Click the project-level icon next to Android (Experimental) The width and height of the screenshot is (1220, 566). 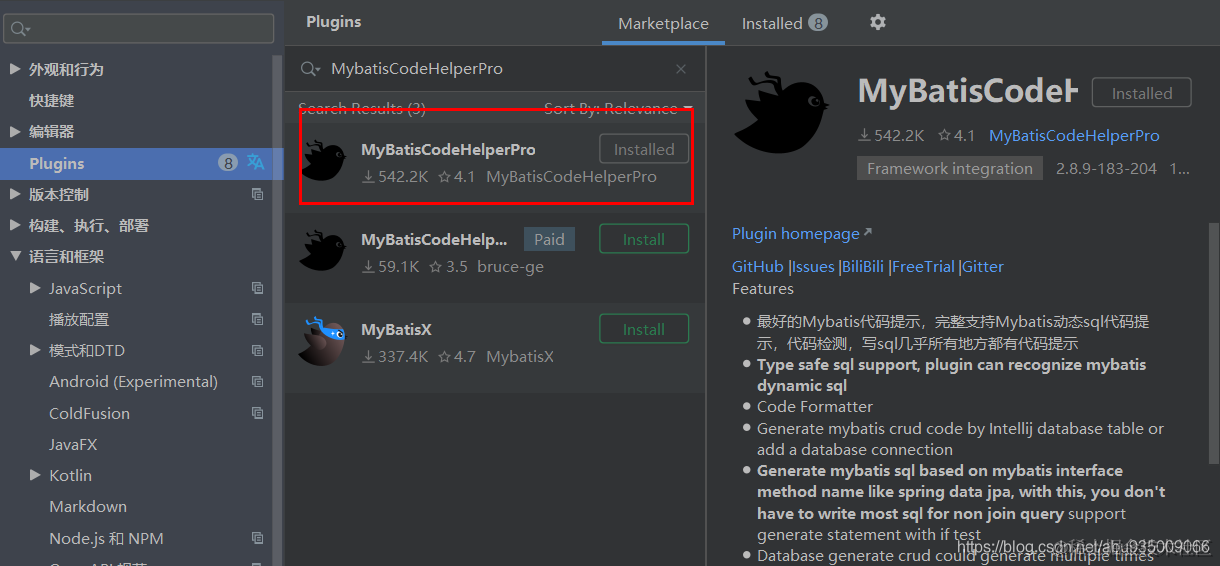(x=258, y=382)
